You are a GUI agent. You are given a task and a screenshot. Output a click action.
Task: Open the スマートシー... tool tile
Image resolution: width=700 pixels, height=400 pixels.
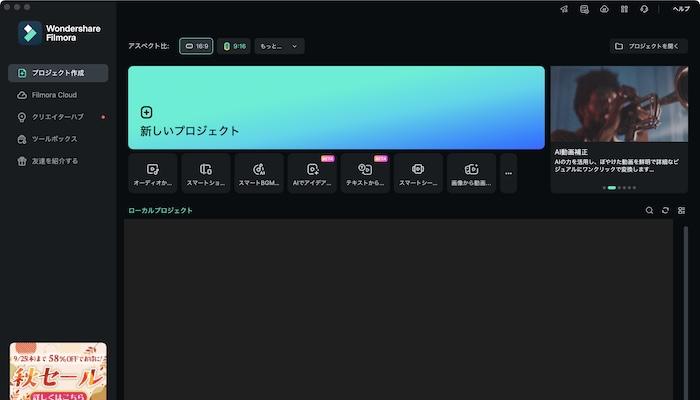tap(418, 173)
